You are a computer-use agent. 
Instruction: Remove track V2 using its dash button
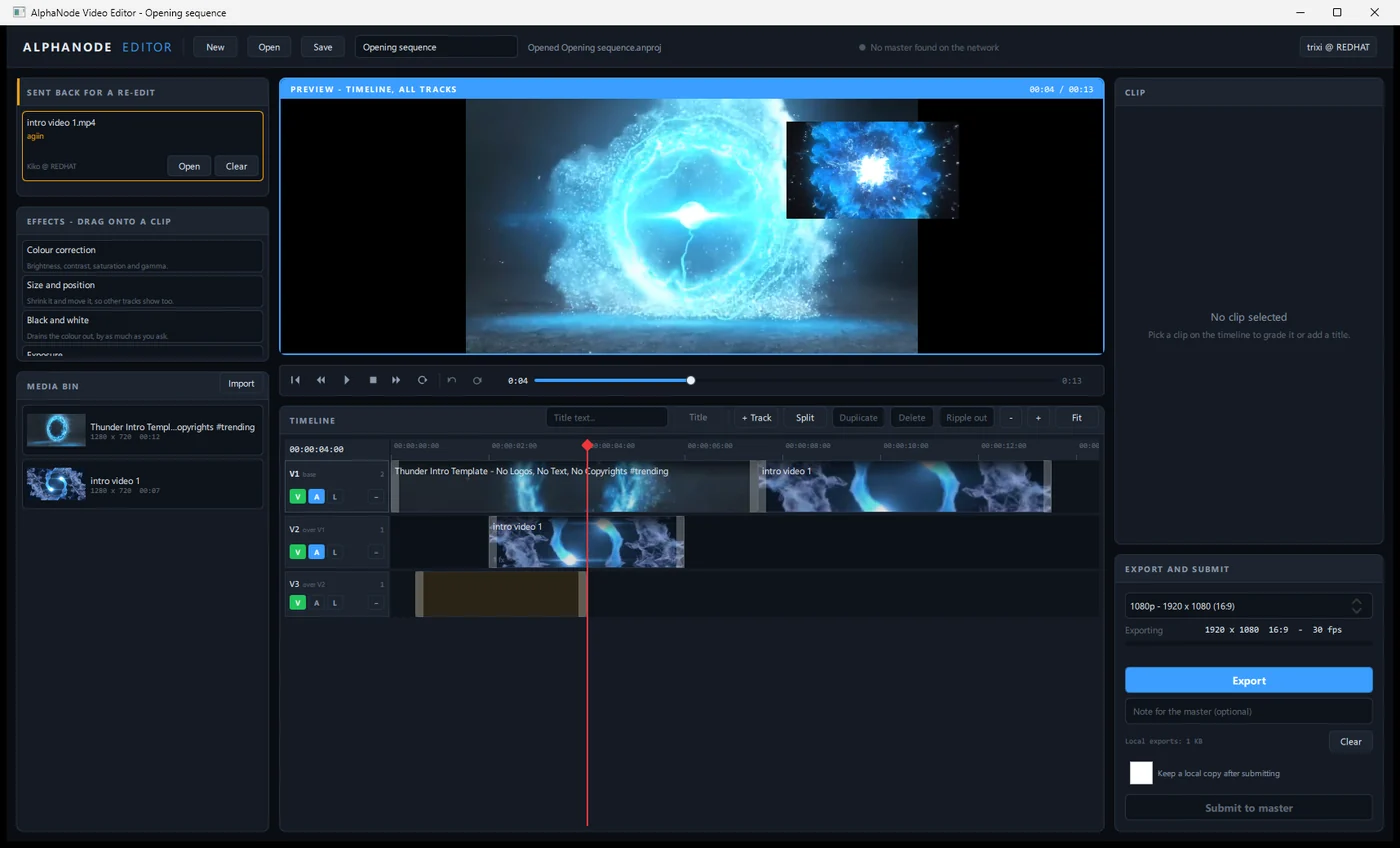[375, 552]
